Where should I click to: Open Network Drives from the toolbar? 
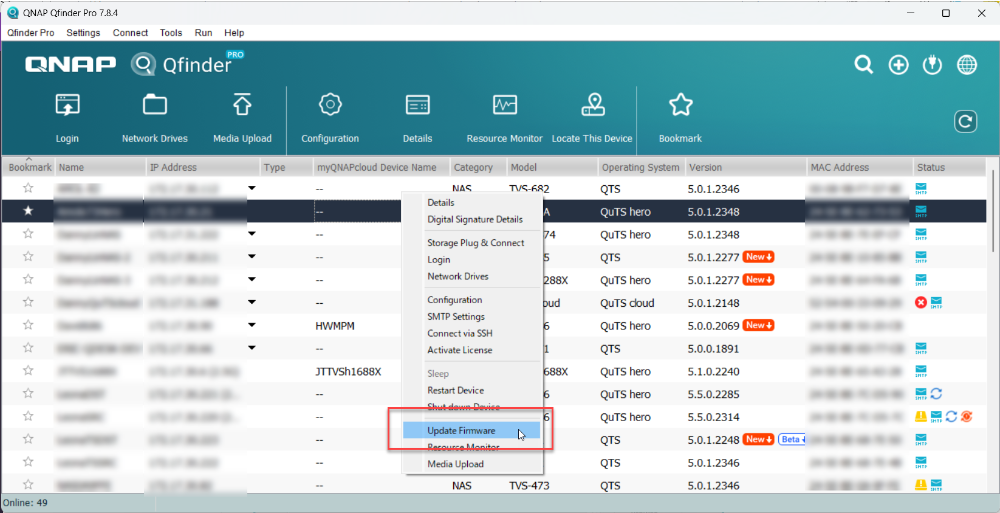click(x=154, y=105)
